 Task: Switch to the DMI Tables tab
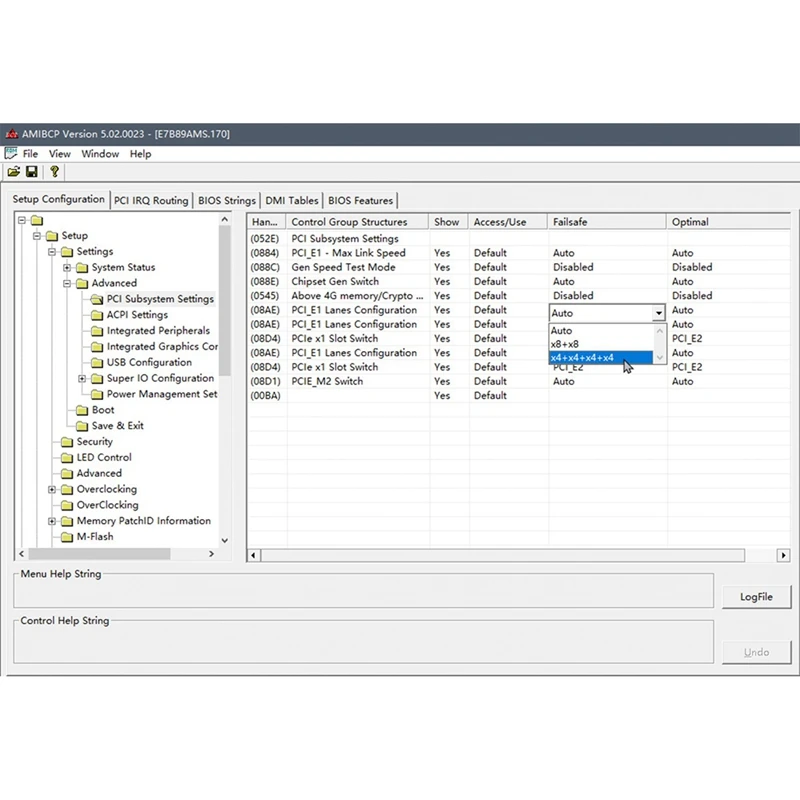292,201
